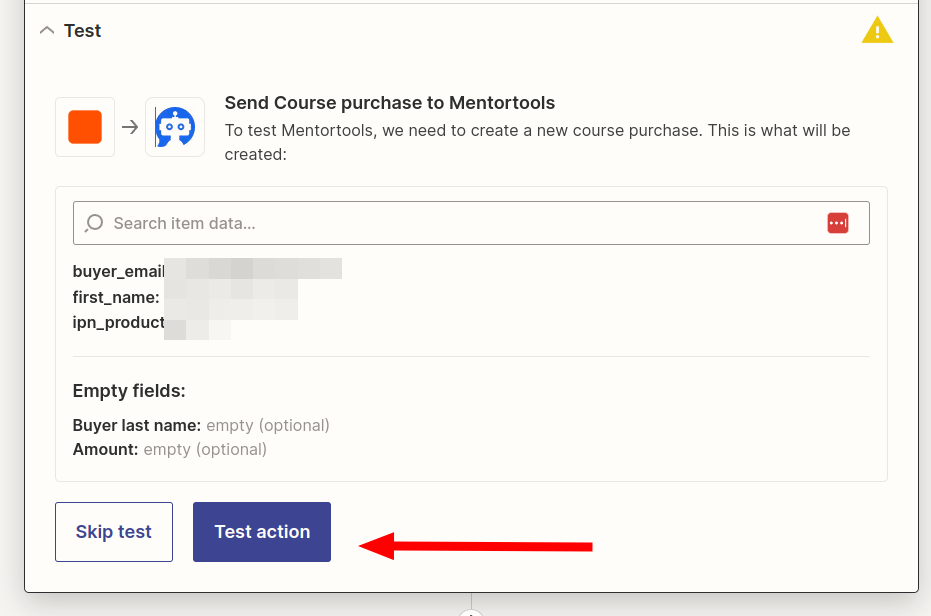Select the first_name field label
The width and height of the screenshot is (931, 616).
(116, 297)
